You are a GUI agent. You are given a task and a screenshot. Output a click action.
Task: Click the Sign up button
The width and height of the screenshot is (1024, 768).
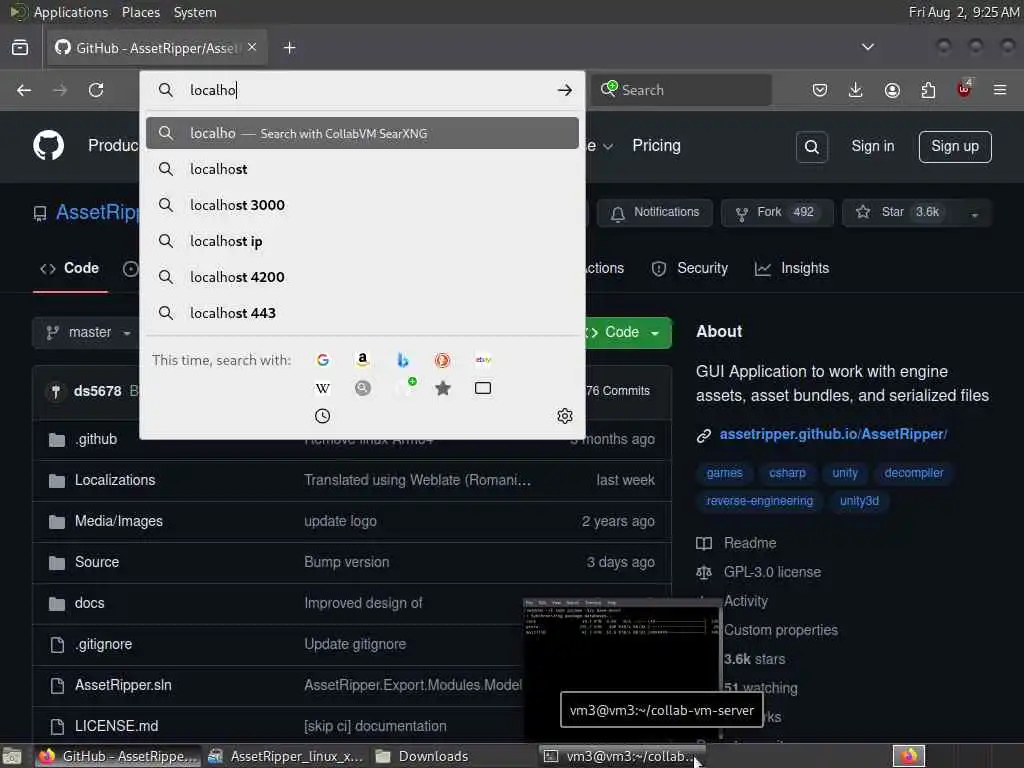pyautogui.click(x=955, y=146)
